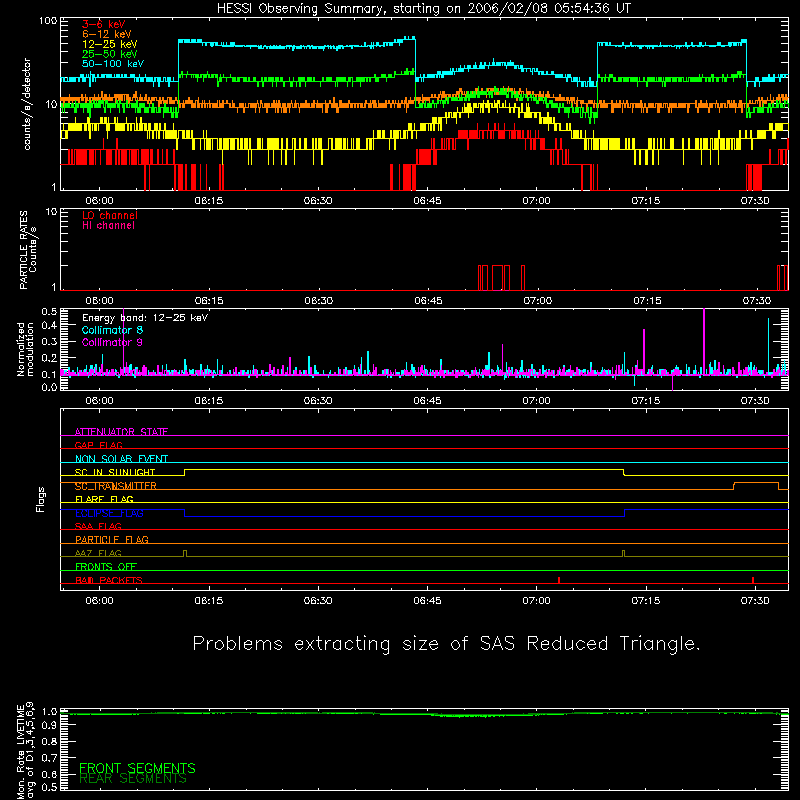Click the PARTICLE RATES Counts/s axis label

coord(28,250)
